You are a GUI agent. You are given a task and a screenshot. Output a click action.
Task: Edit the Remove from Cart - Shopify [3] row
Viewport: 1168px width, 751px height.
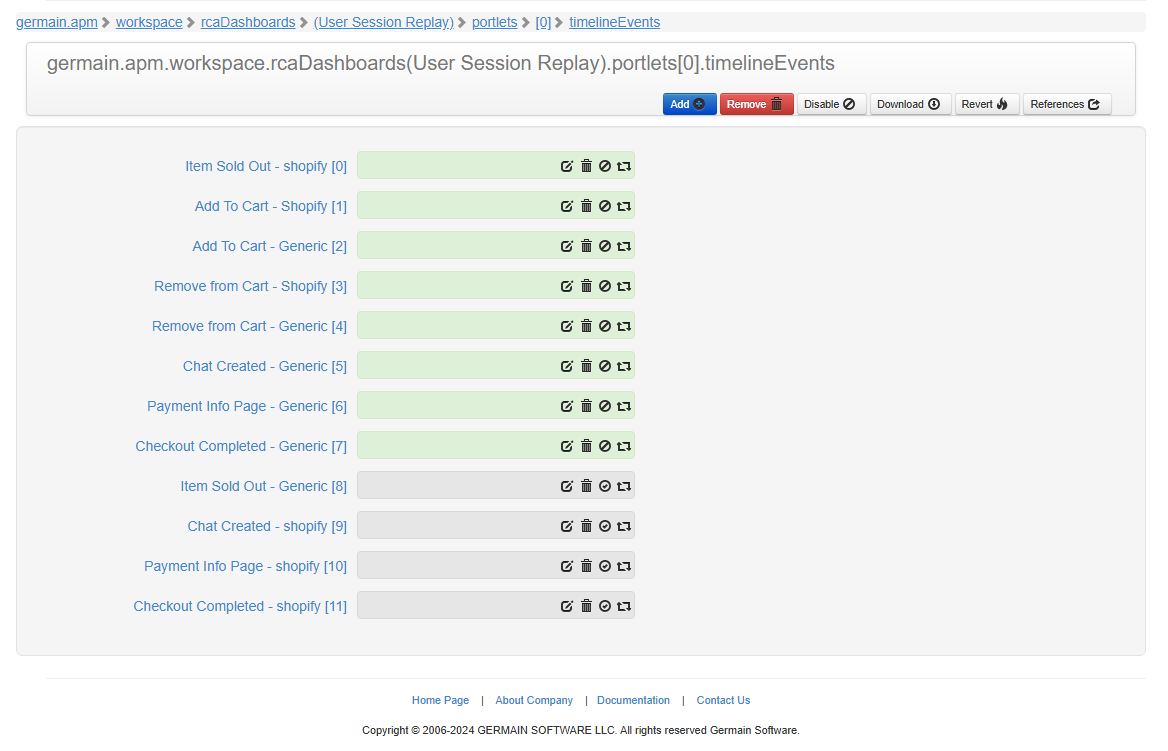click(567, 286)
